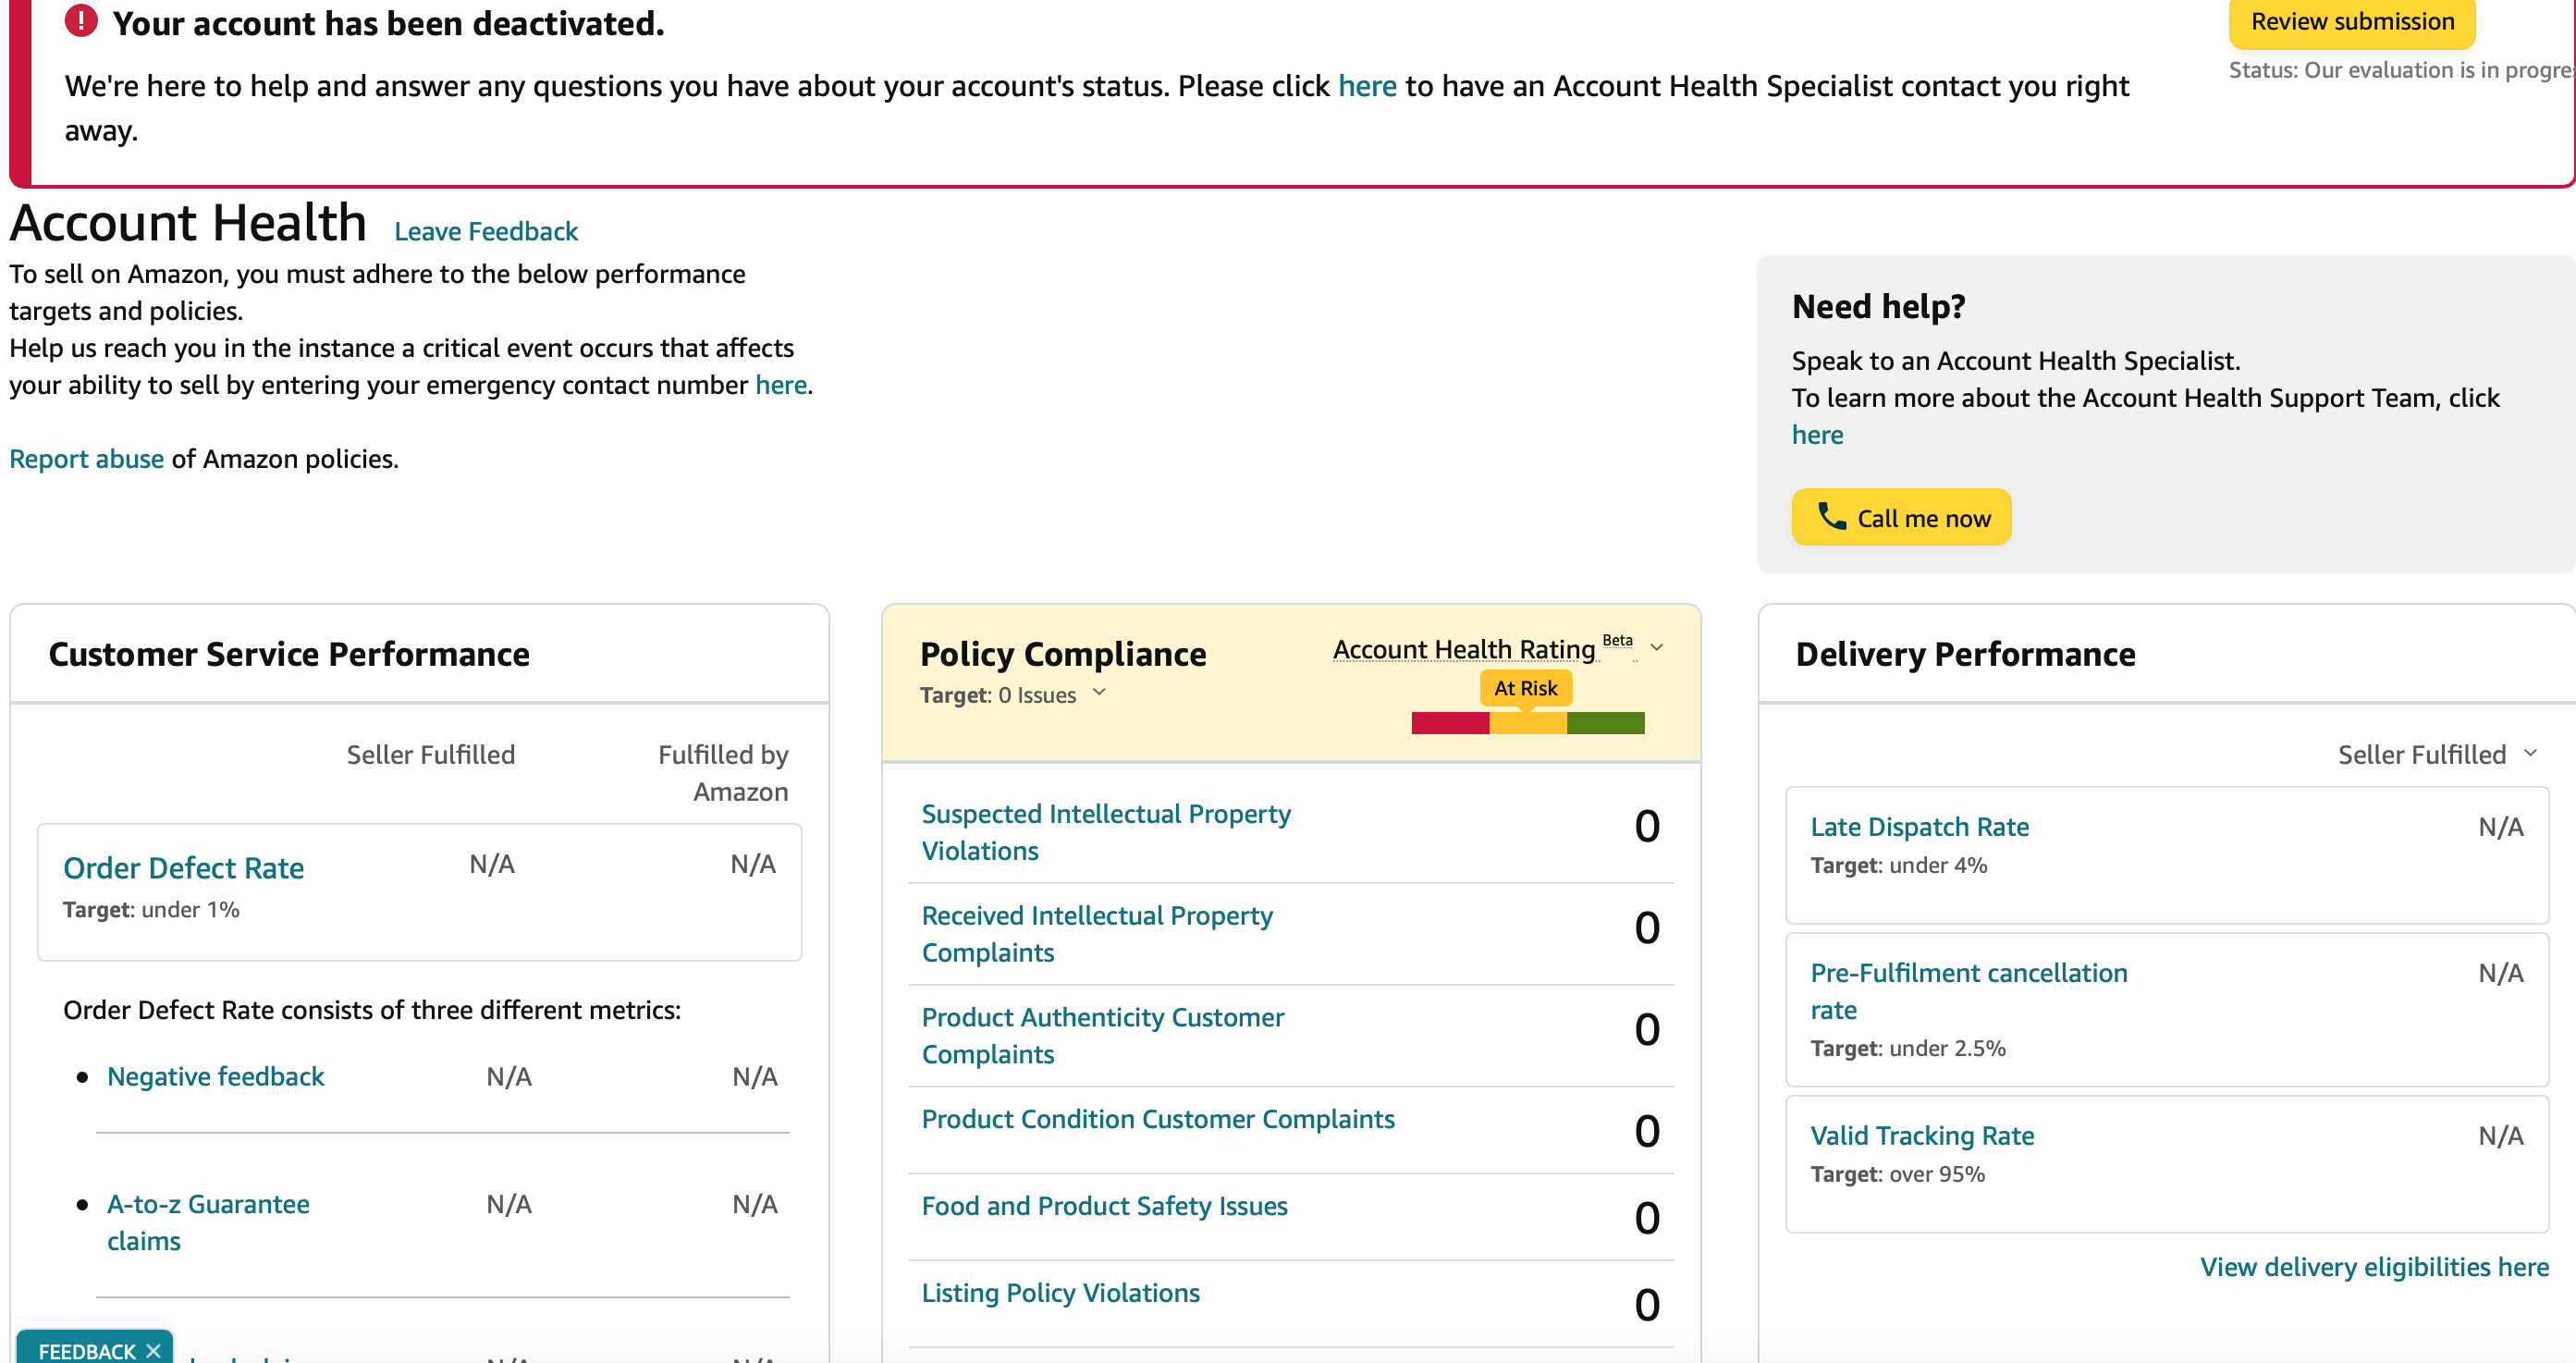Click the At Risk rating badge
This screenshot has width=2576, height=1363.
coord(1526,688)
